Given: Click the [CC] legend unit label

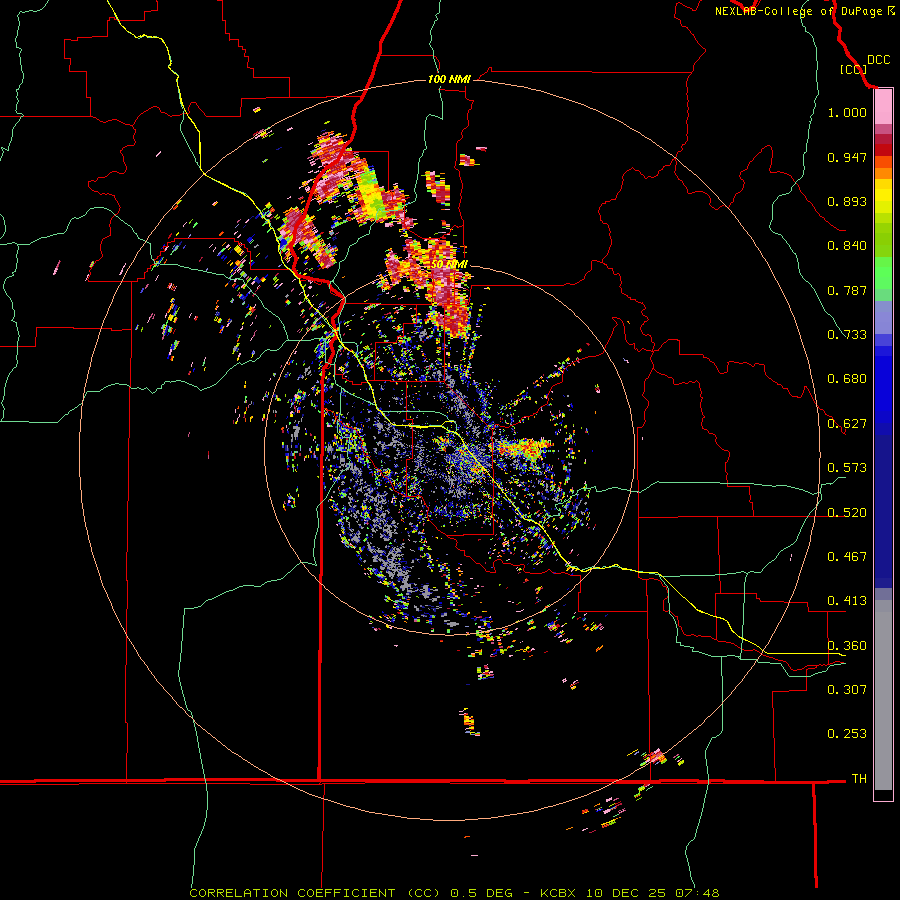Looking at the screenshot, I should pyautogui.click(x=854, y=69).
